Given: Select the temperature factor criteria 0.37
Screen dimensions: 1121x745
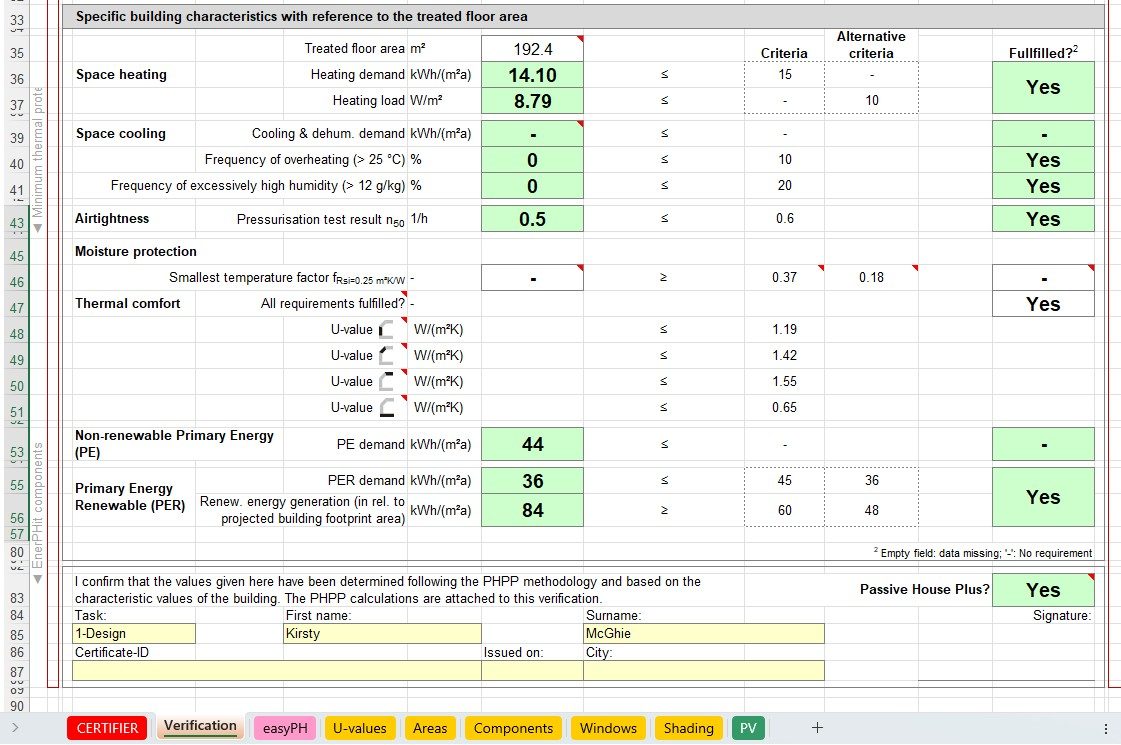Looking at the screenshot, I should (x=784, y=277).
